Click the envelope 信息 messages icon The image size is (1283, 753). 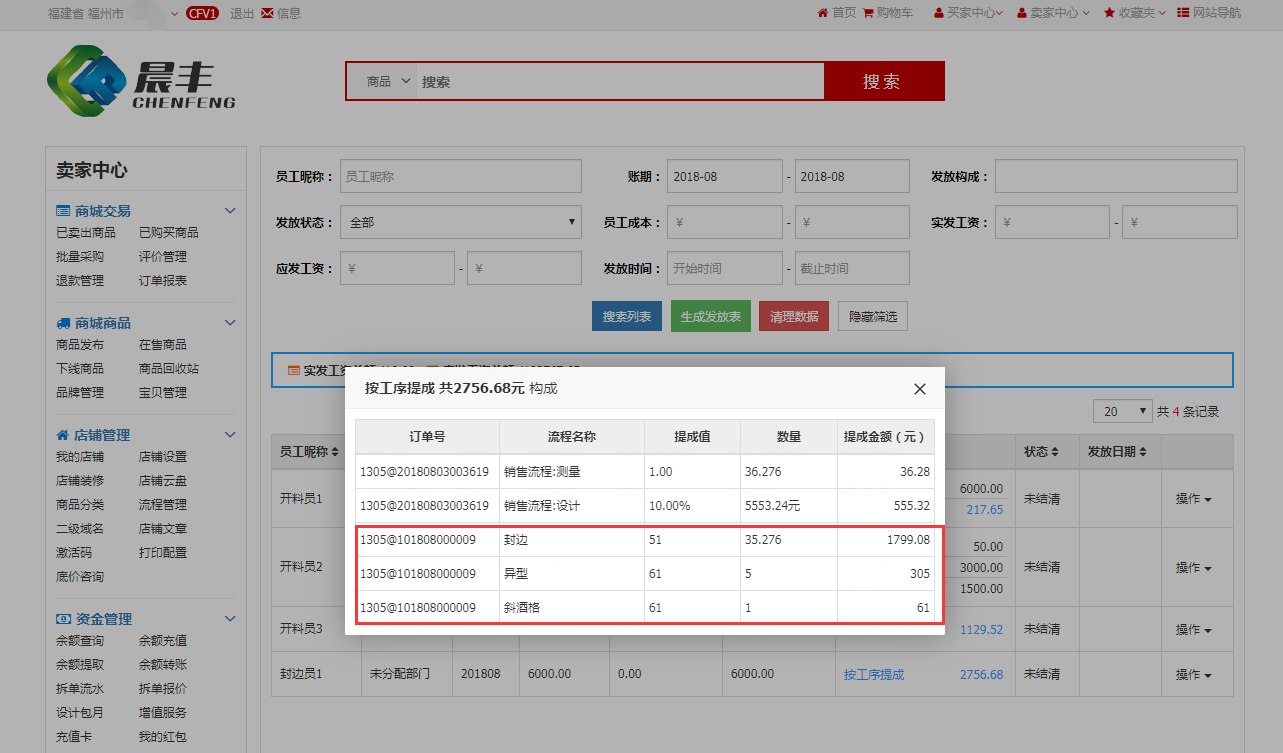point(267,13)
